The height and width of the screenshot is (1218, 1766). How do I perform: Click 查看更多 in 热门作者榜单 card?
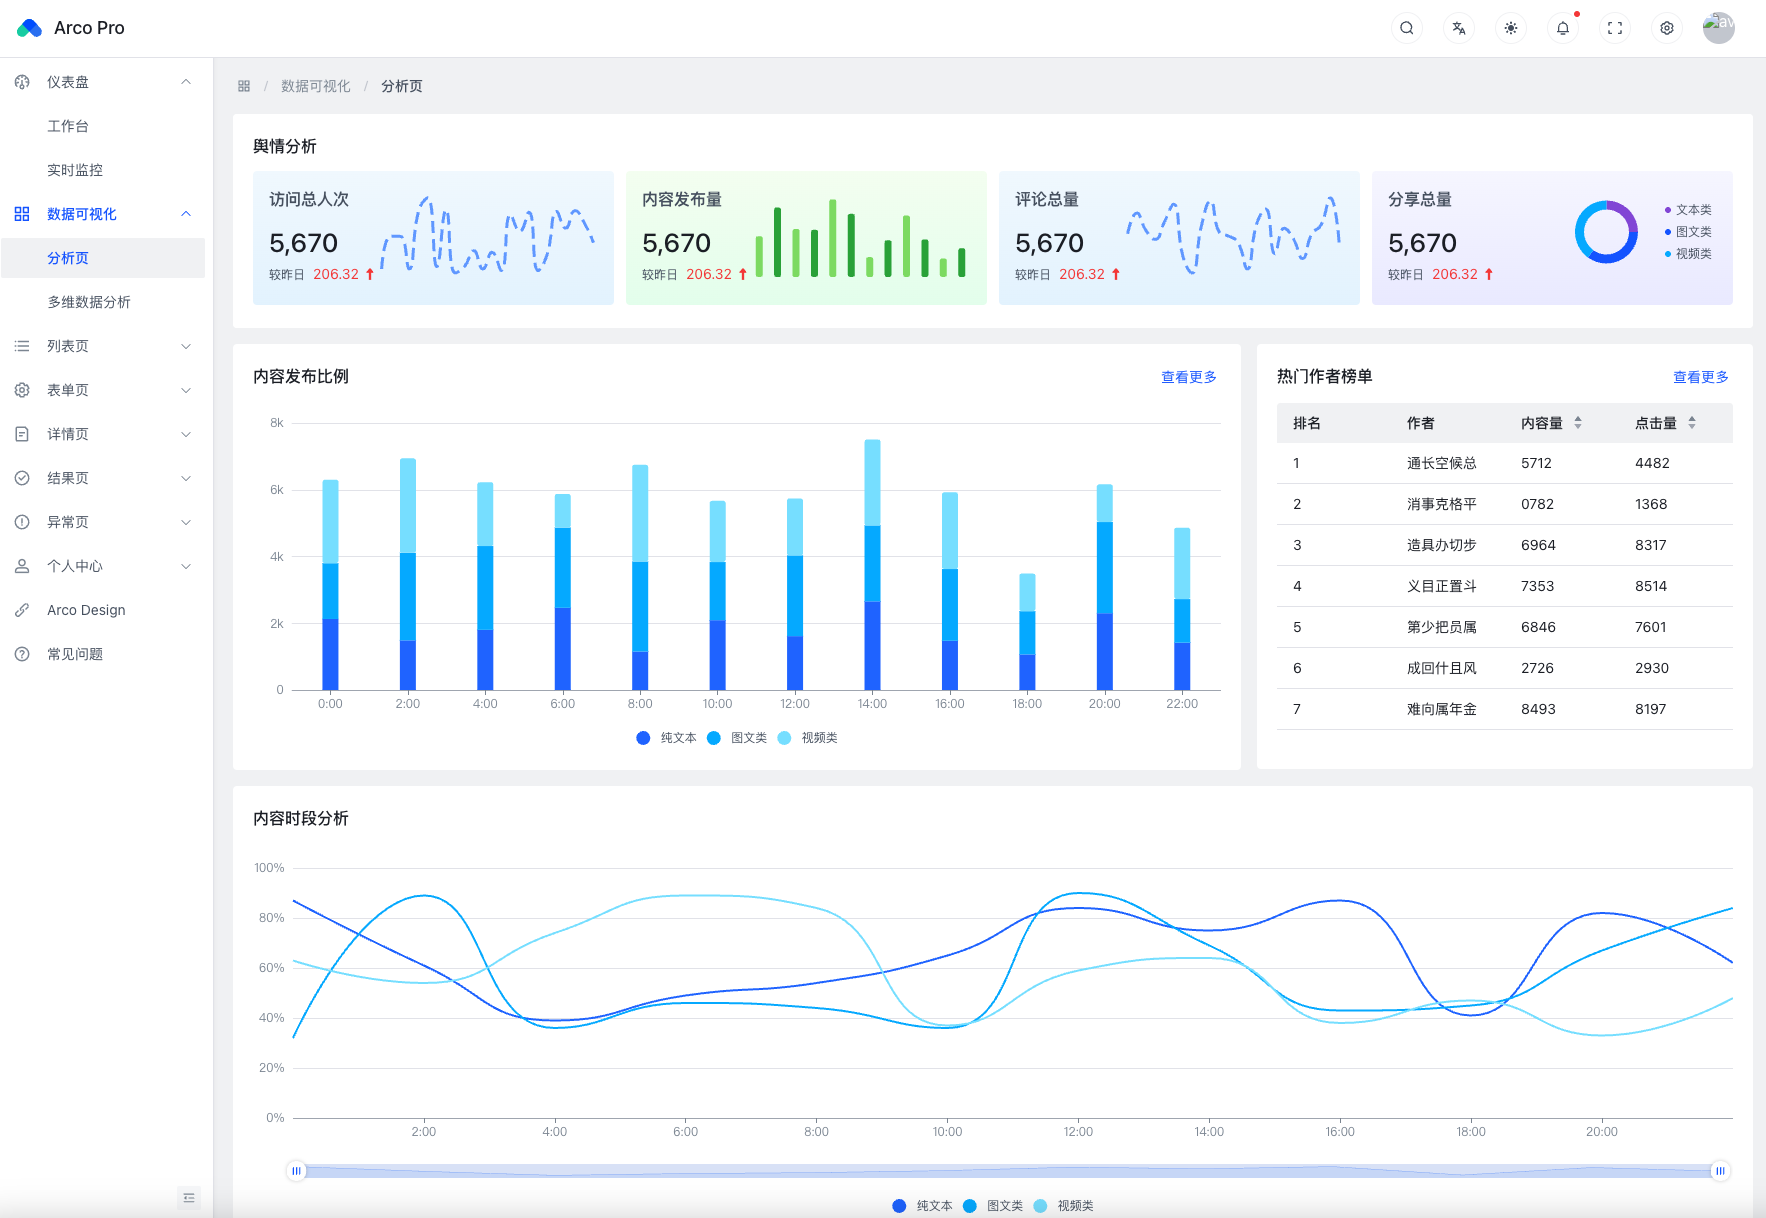1701,377
